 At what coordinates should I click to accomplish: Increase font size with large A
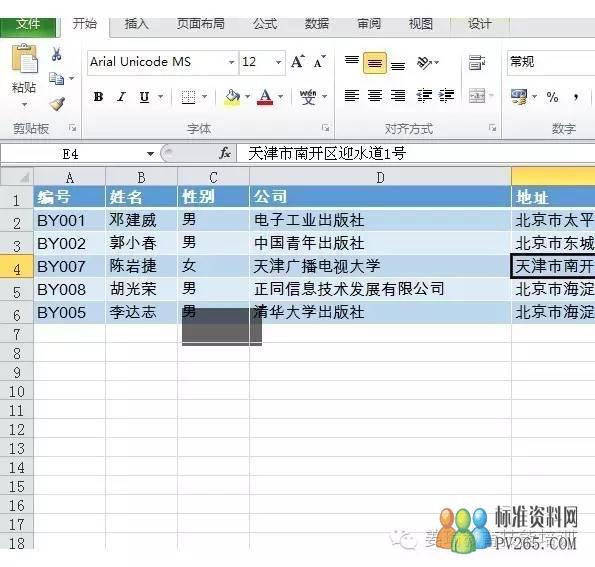(298, 61)
